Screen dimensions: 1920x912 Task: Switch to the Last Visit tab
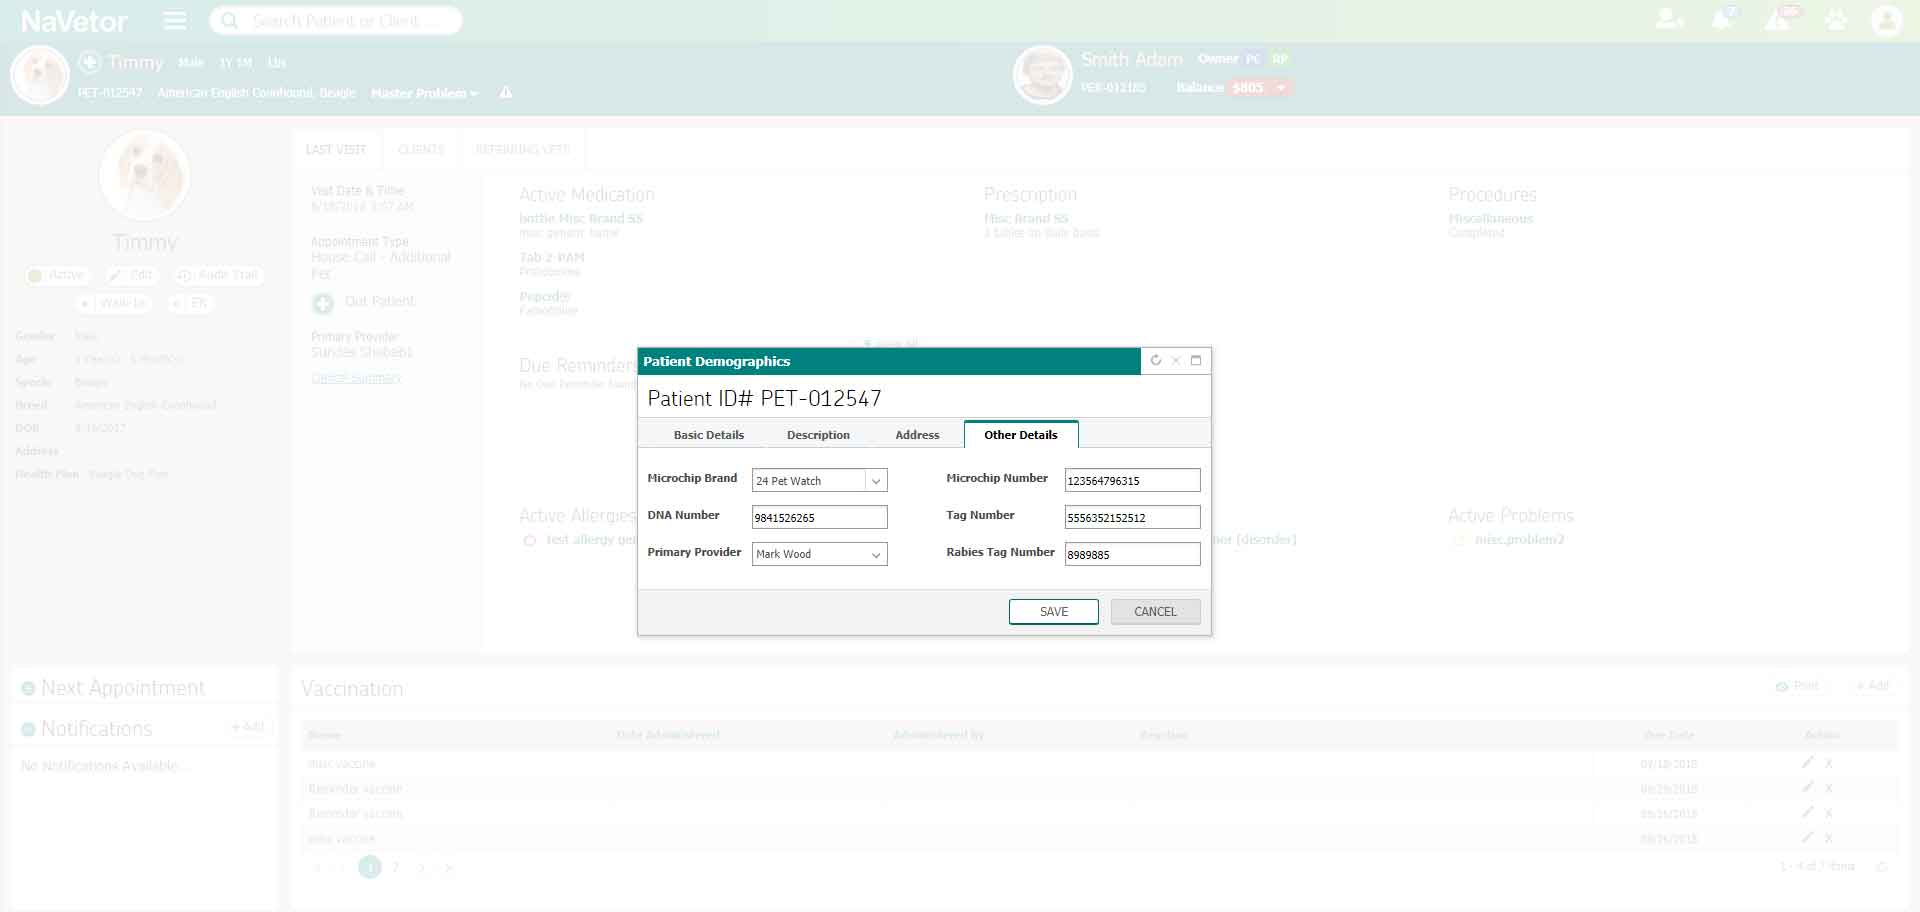tap(336, 150)
